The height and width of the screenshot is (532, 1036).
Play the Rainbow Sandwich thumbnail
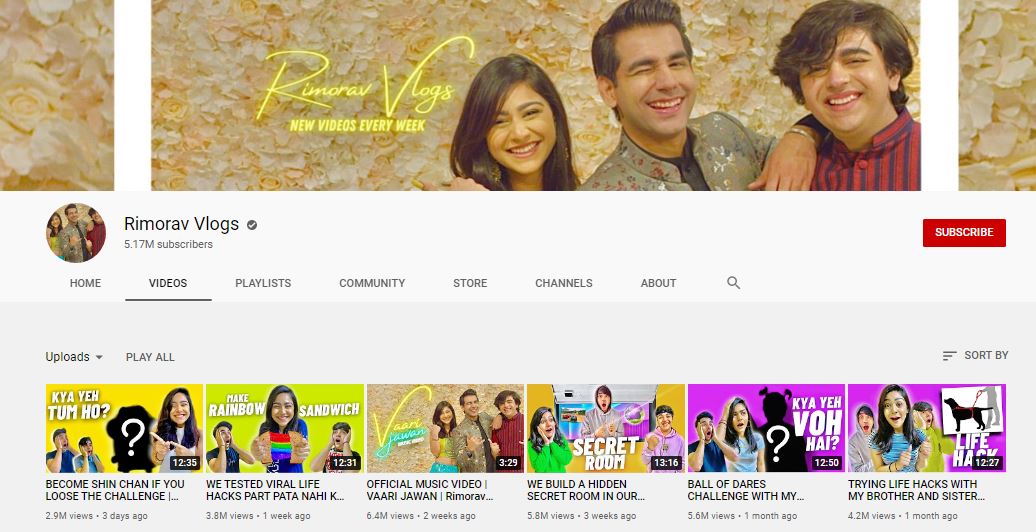point(285,428)
